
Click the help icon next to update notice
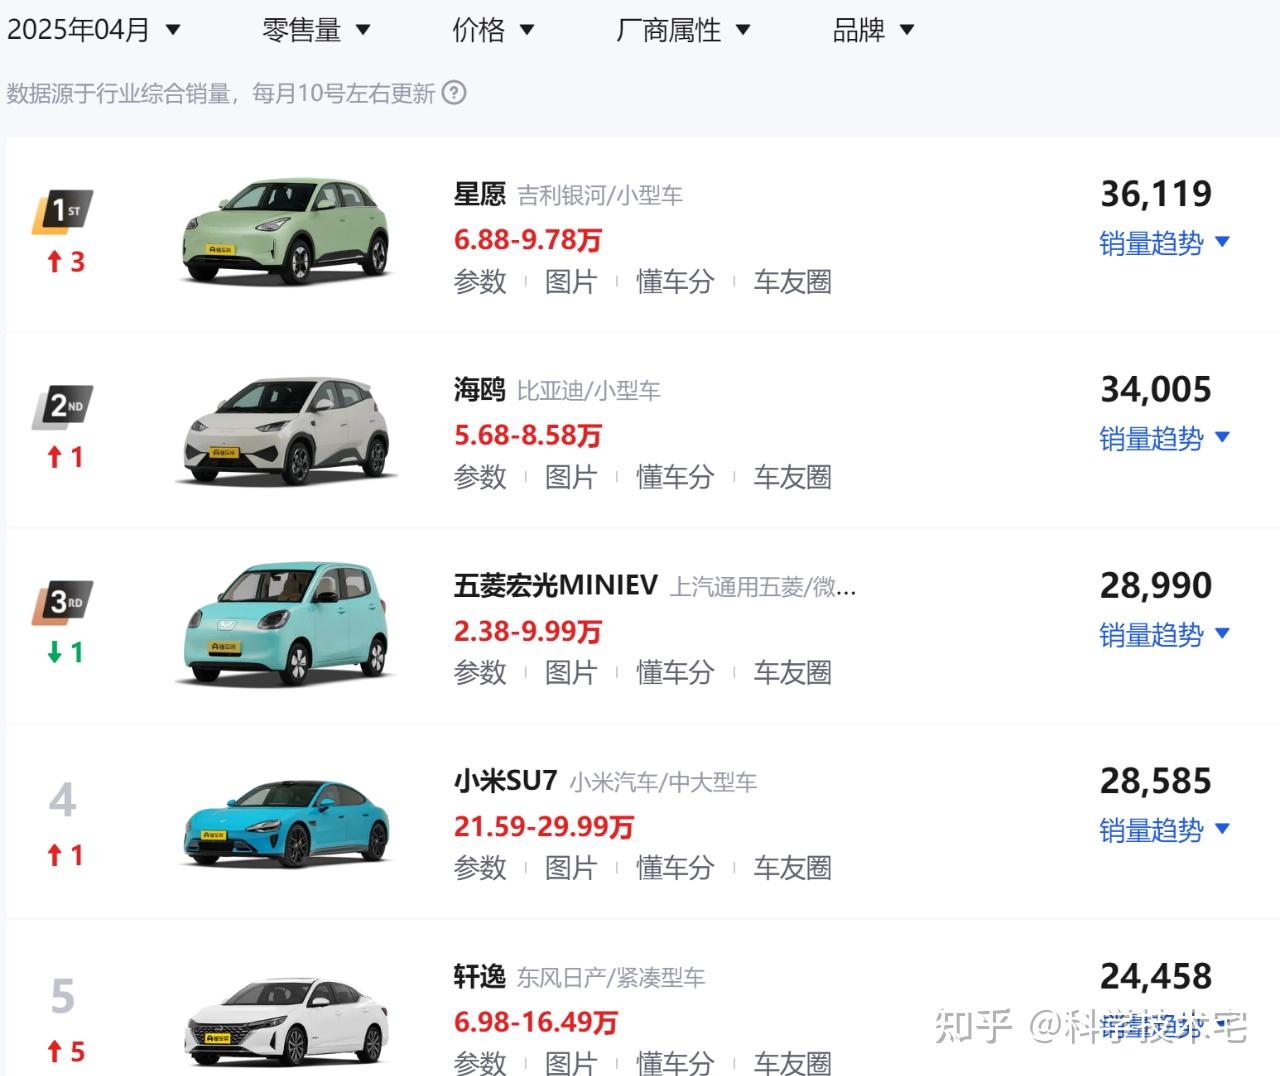[x=455, y=93]
